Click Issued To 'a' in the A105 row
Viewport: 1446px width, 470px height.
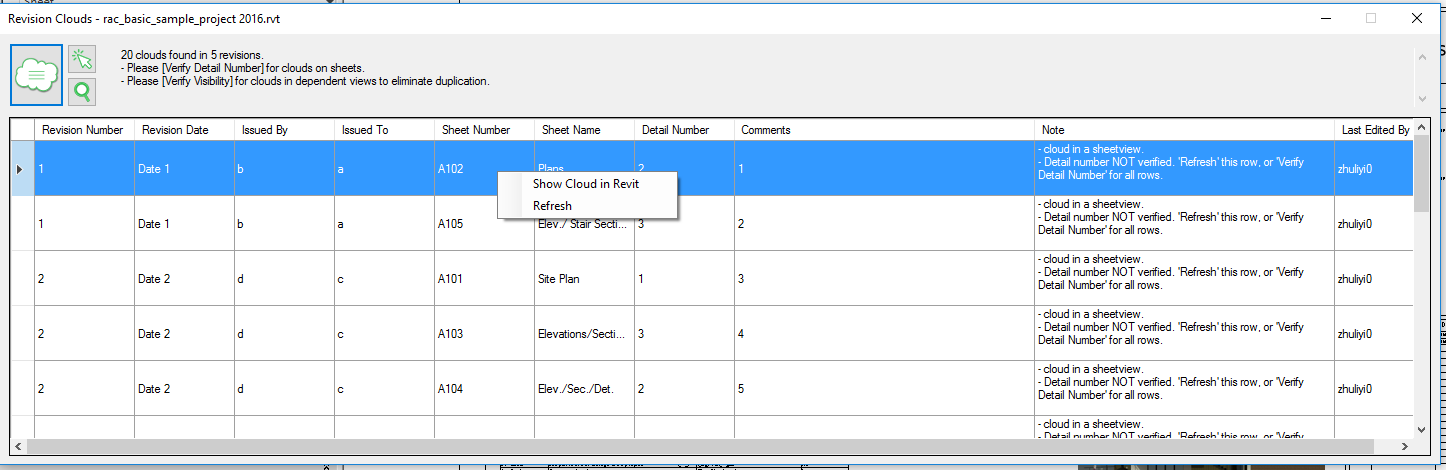[384, 223]
